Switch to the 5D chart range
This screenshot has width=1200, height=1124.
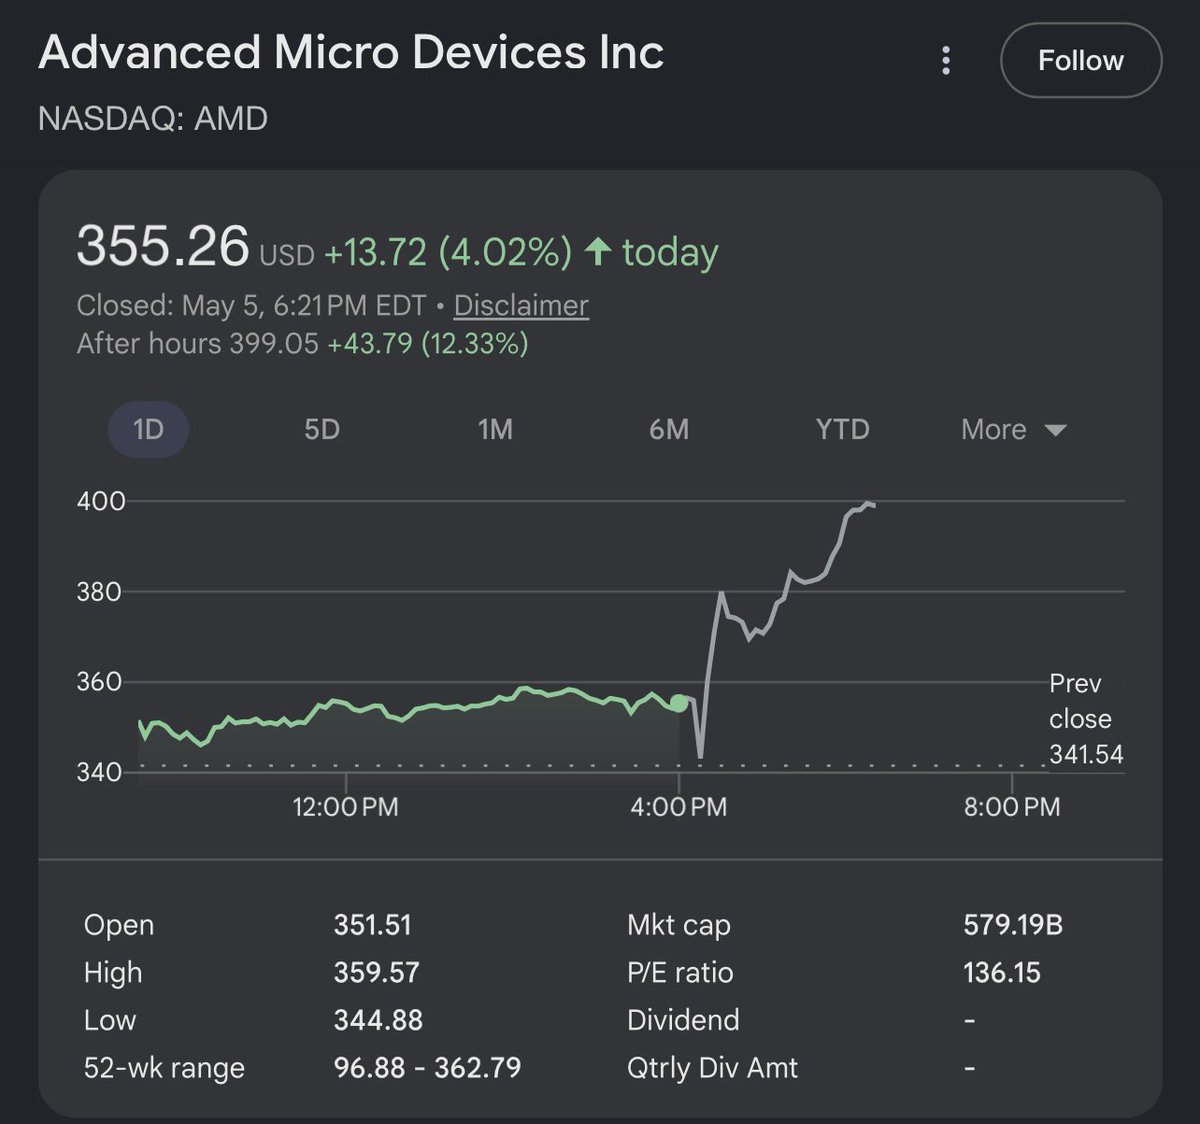point(322,429)
